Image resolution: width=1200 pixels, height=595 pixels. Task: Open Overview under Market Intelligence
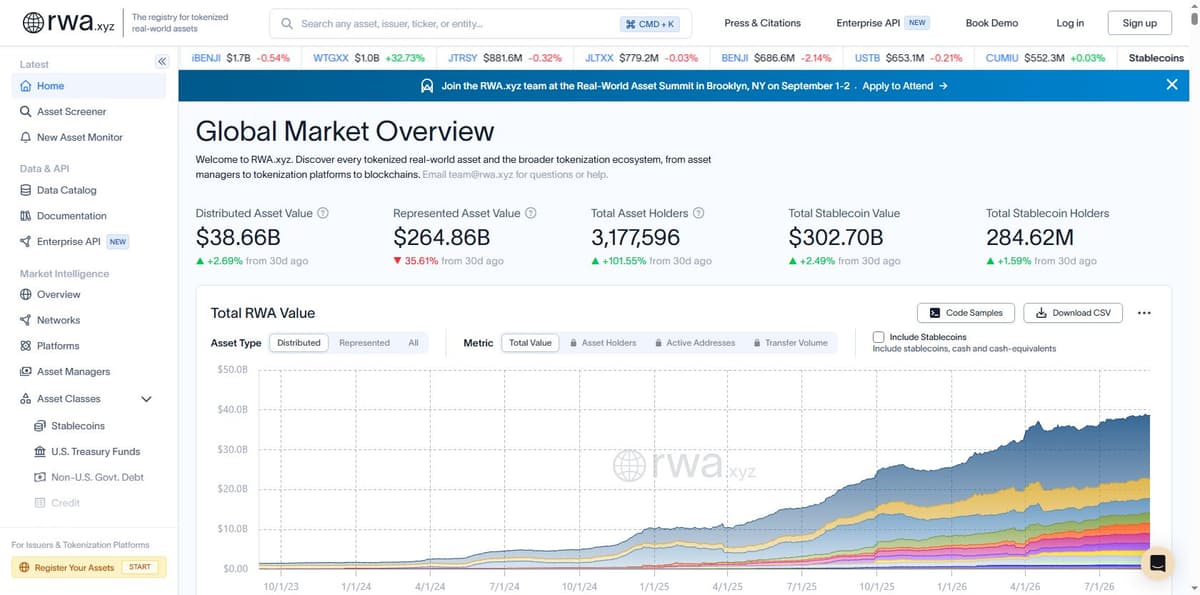click(89, 294)
